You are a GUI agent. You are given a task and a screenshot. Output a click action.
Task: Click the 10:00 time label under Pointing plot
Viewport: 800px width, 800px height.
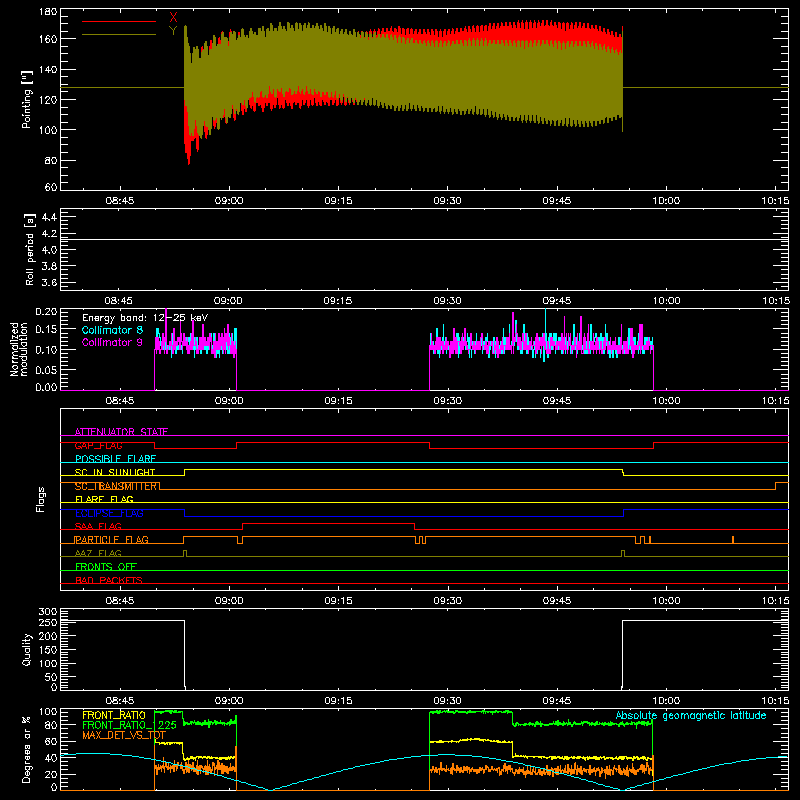[x=666, y=201]
